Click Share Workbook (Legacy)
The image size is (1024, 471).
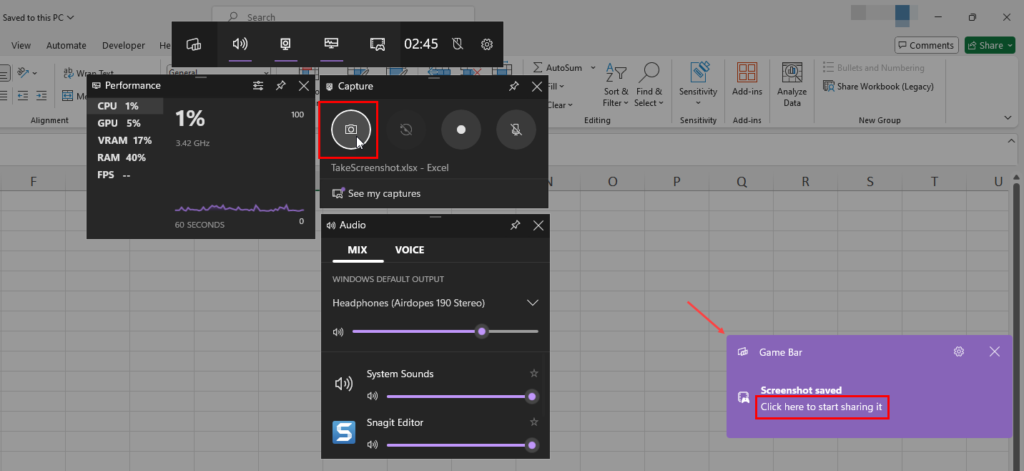[878, 86]
